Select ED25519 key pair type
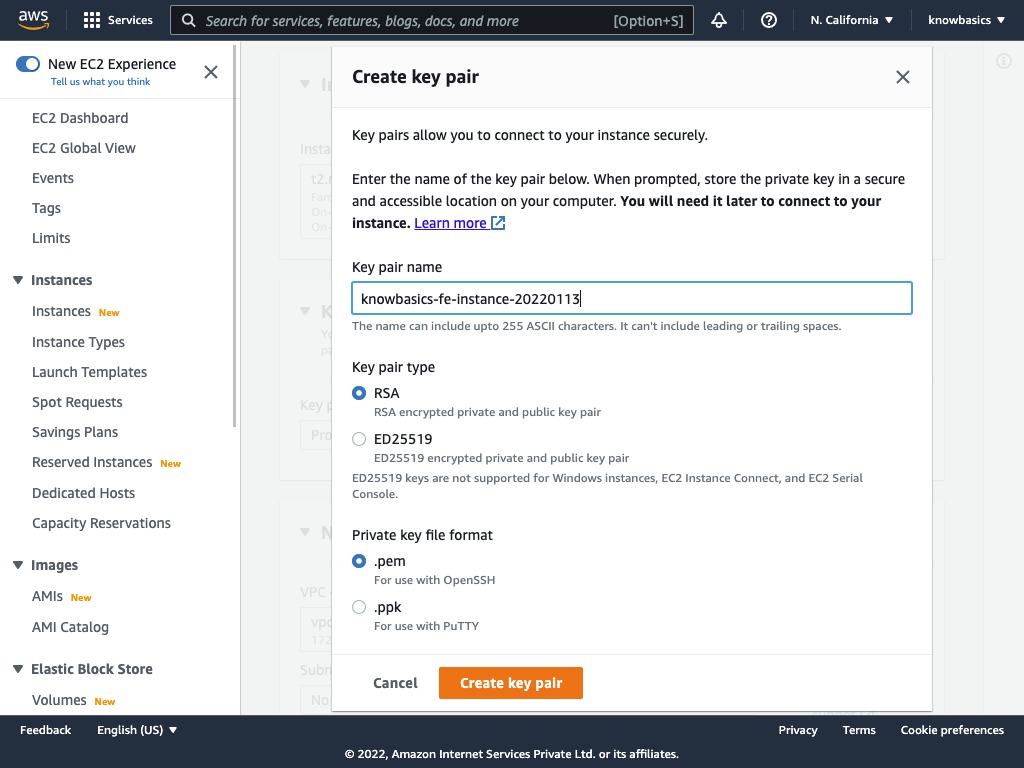Viewport: 1024px width, 768px height. 359,439
